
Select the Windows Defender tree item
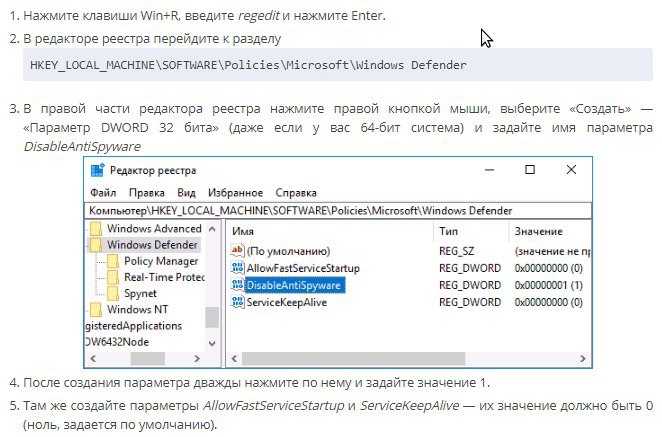[152, 245]
